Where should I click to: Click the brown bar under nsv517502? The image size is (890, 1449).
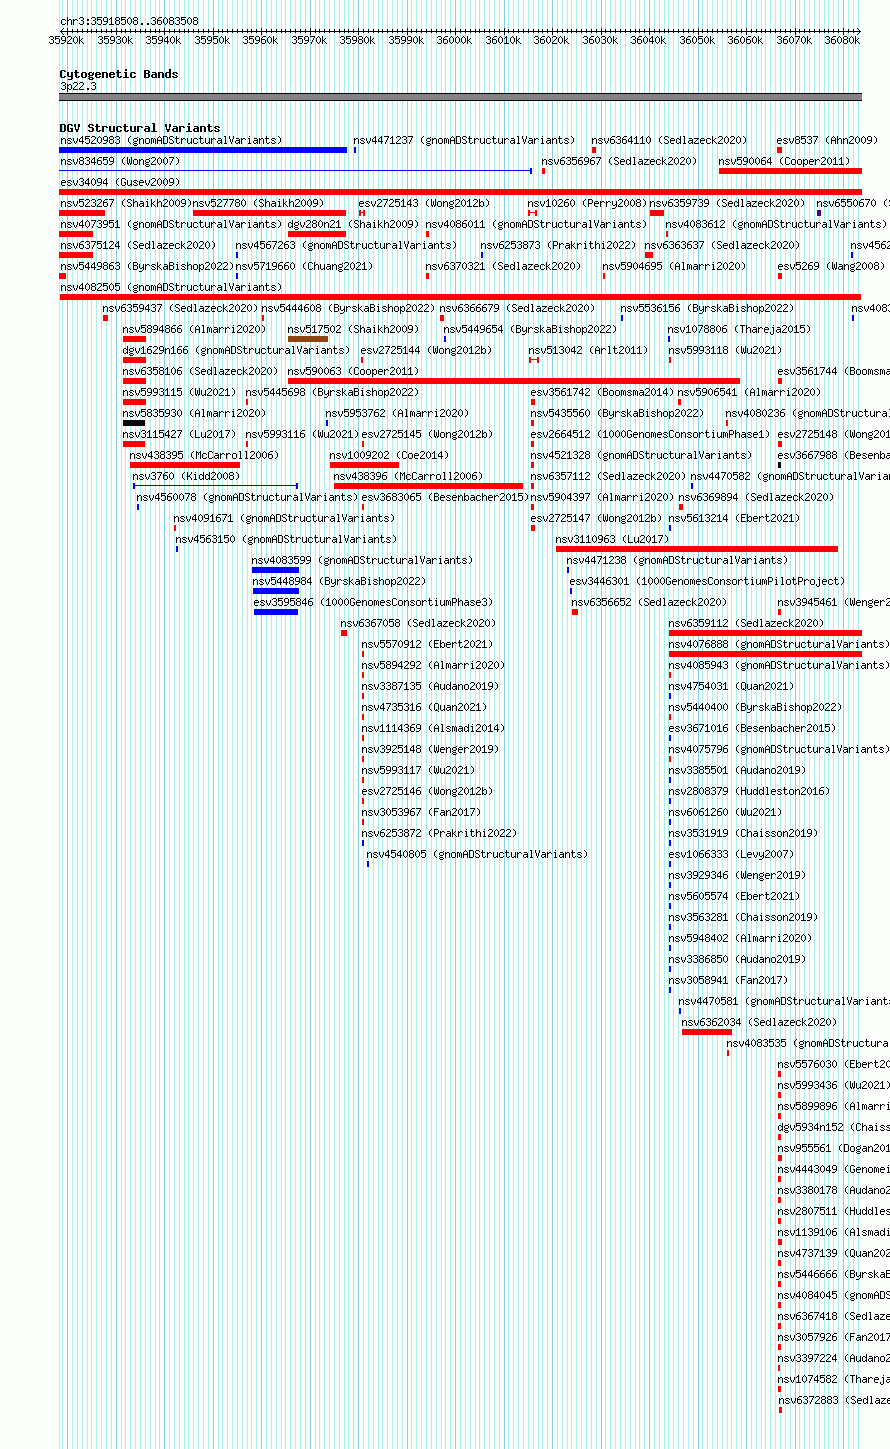(x=308, y=339)
